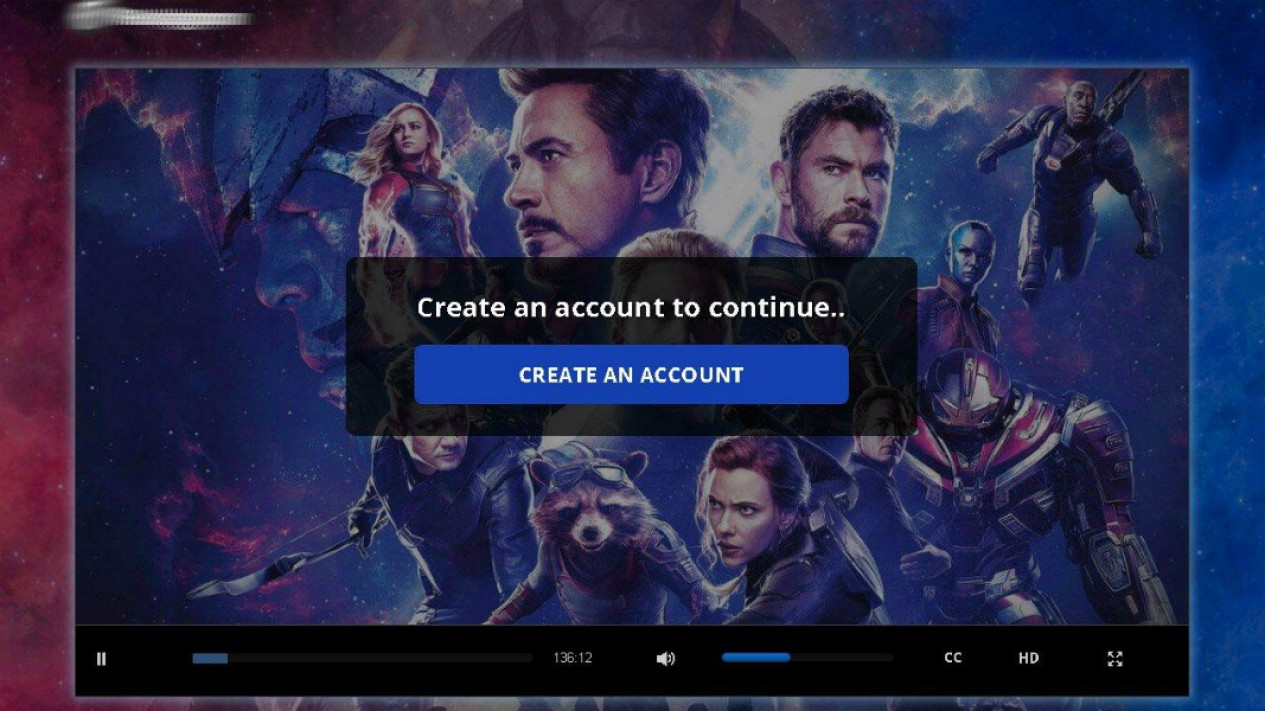The width and height of the screenshot is (1265, 711).
Task: Seek along the video progress bar
Action: (x=362, y=658)
